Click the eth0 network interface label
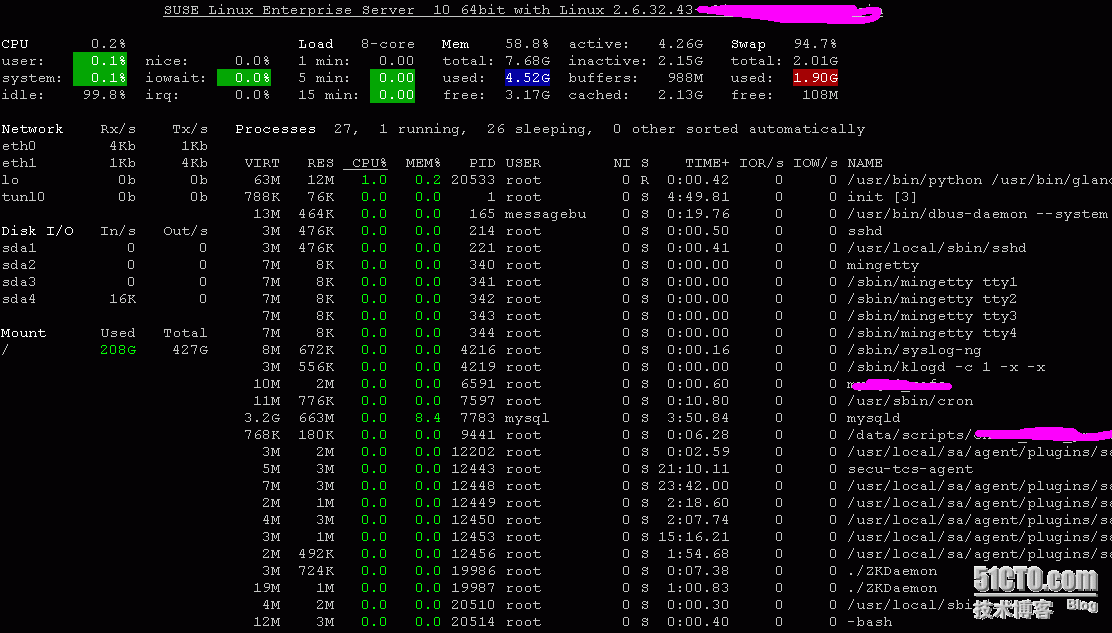 pos(18,146)
